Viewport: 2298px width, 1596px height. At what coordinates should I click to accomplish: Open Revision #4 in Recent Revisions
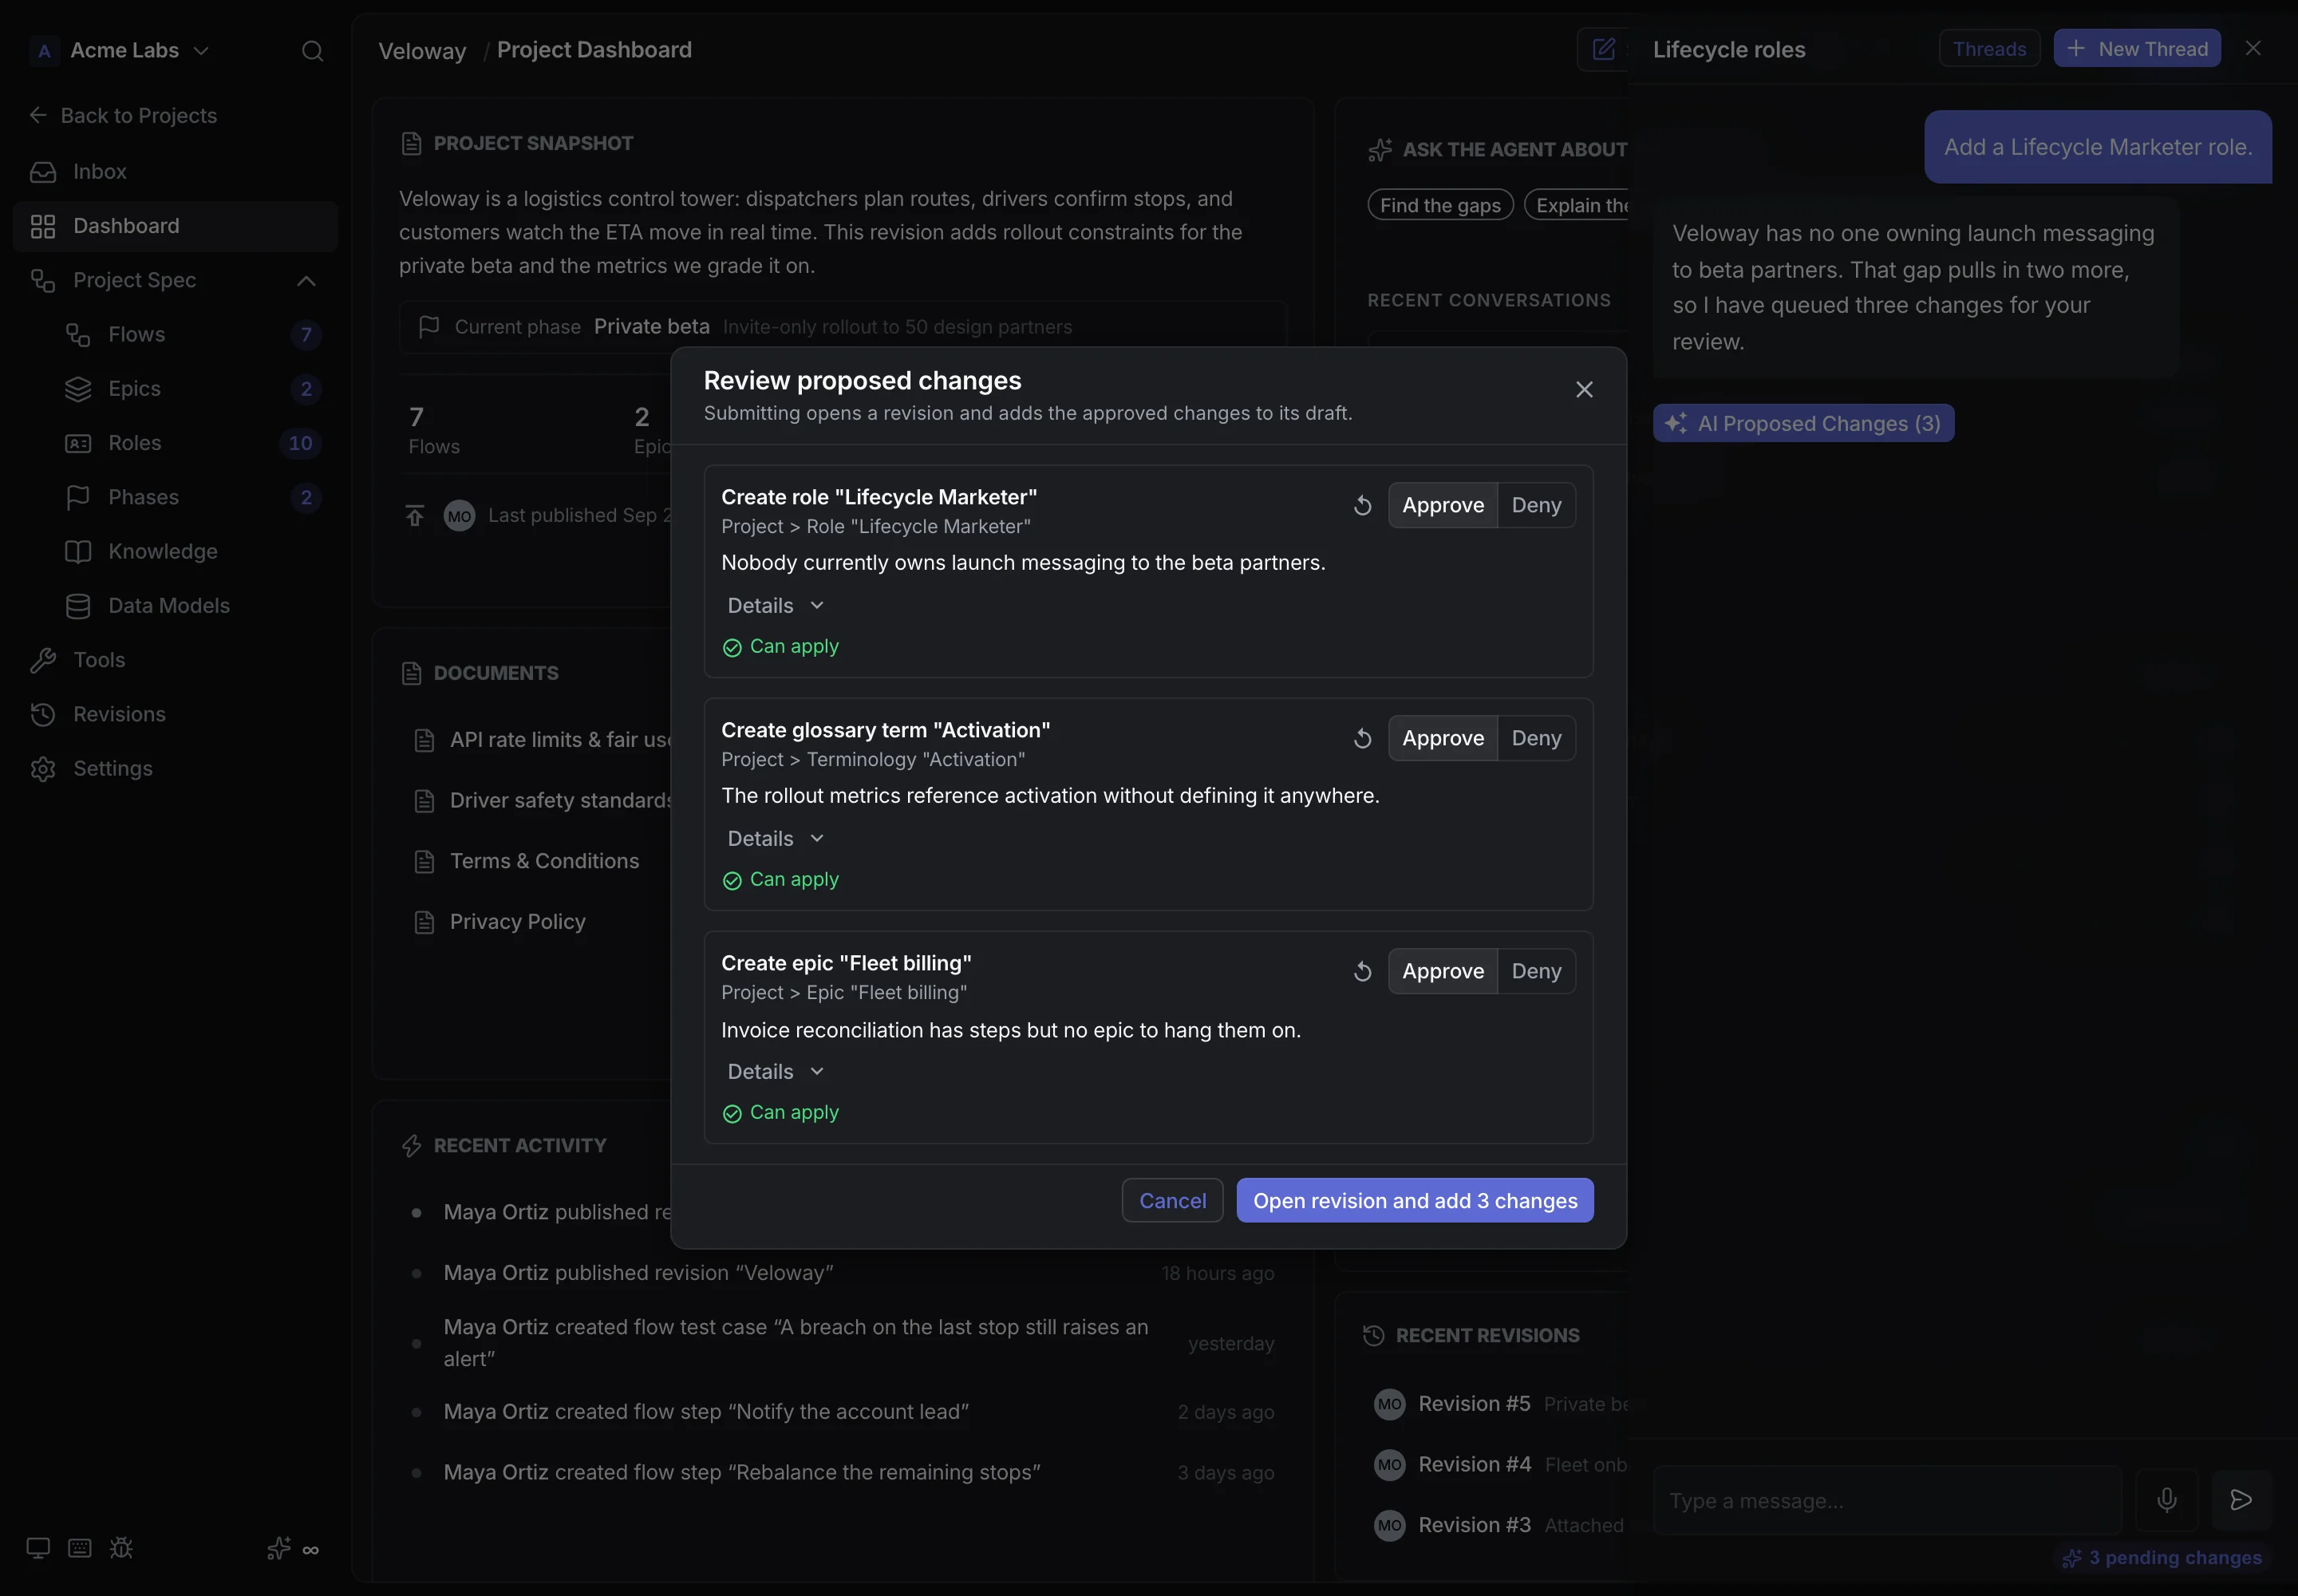[1474, 1465]
